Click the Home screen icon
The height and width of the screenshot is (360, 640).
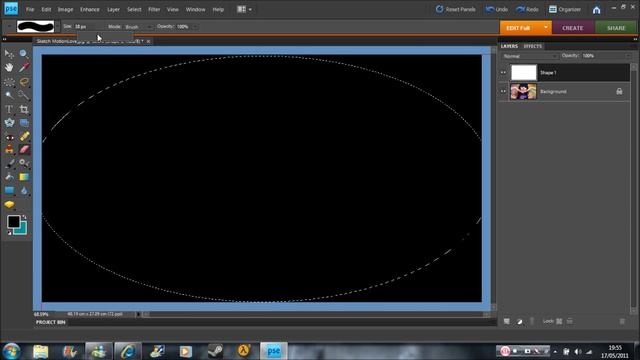pos(596,9)
